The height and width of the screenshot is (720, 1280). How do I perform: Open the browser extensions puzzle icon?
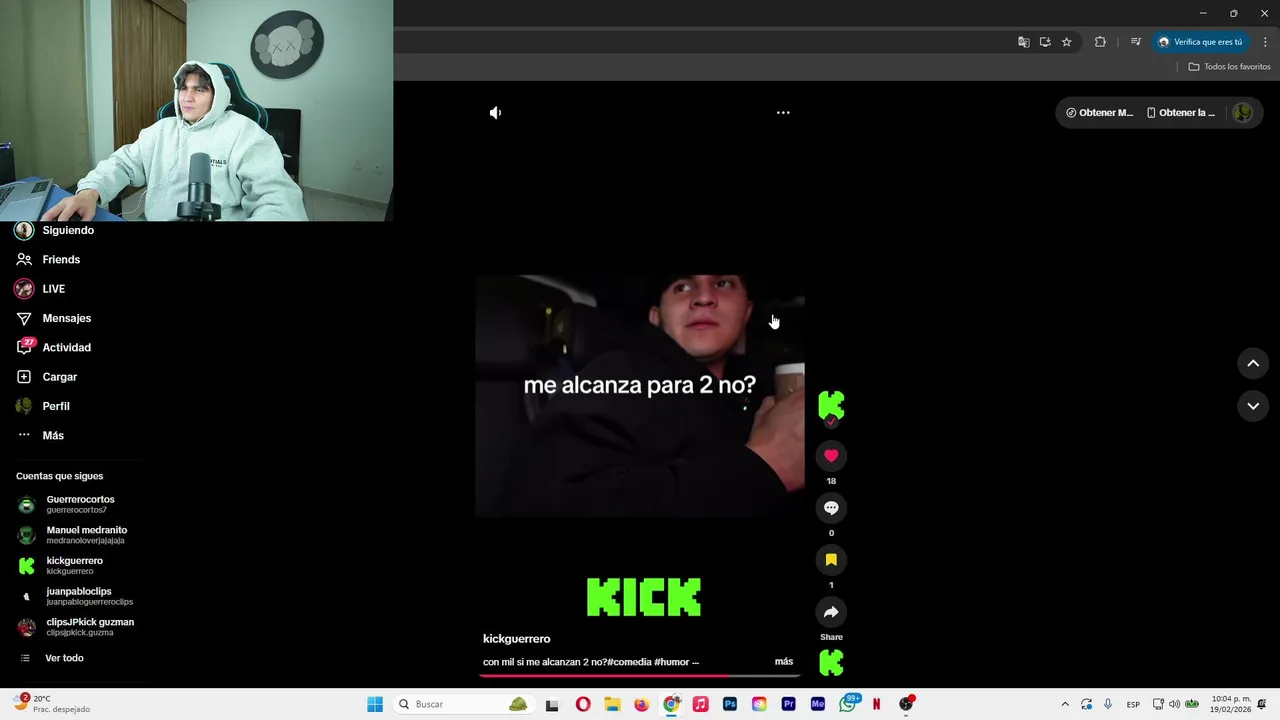pyautogui.click(x=1100, y=42)
